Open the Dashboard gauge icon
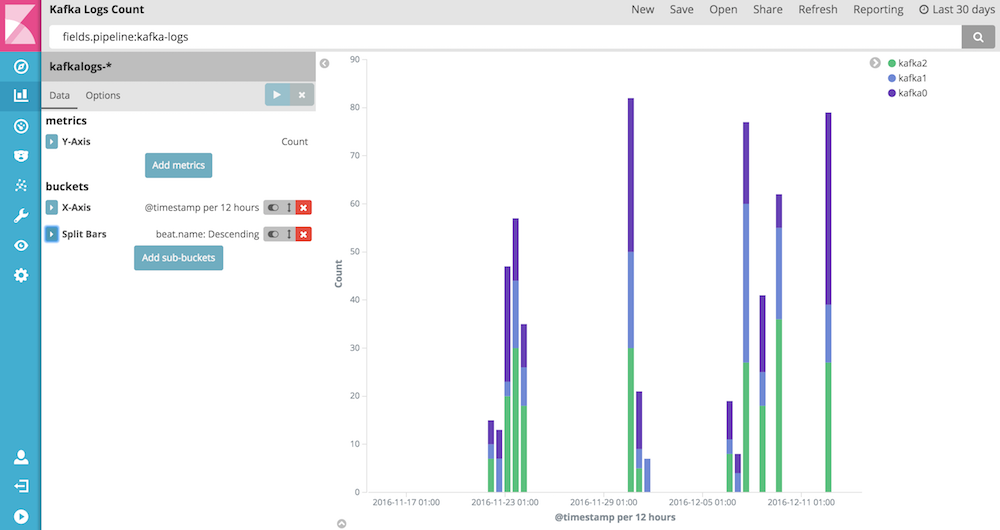 pyautogui.click(x=21, y=126)
